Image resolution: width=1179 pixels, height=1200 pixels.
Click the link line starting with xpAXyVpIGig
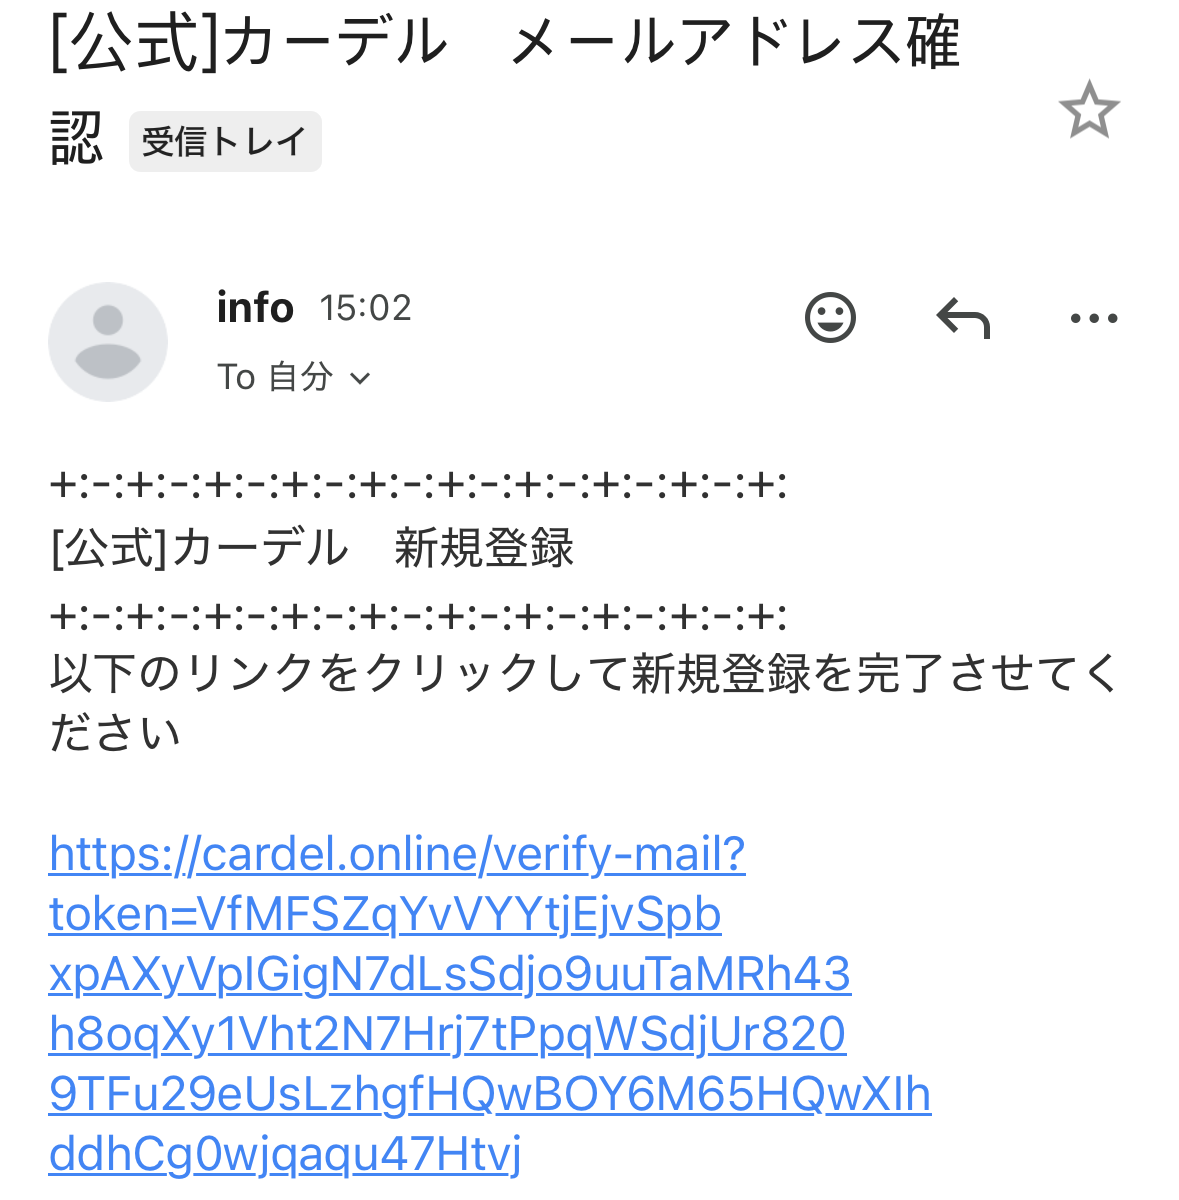tap(450, 974)
